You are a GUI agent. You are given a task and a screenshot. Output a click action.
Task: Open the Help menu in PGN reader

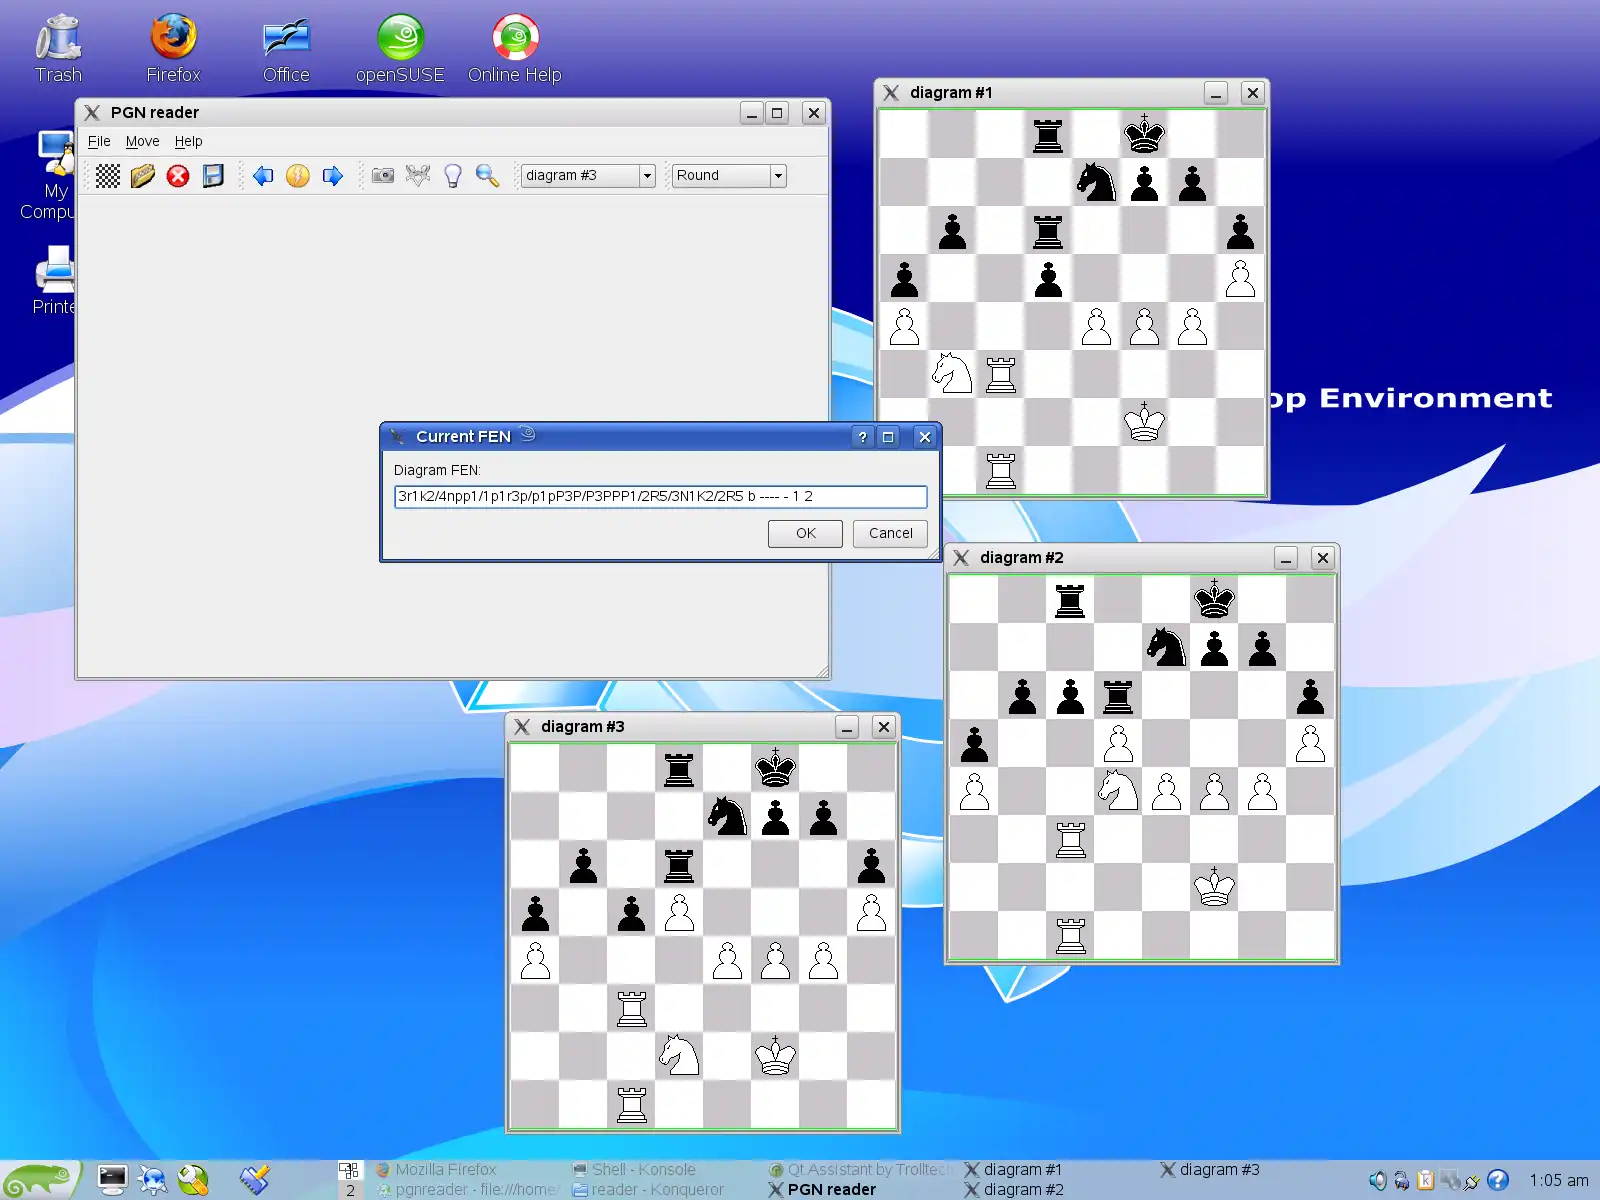(x=188, y=142)
